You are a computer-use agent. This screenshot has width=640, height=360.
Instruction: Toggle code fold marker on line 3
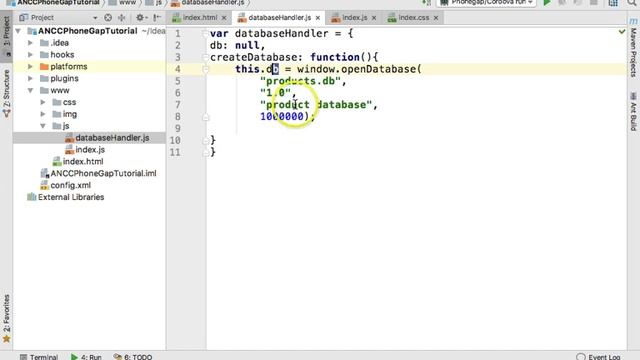(x=206, y=57)
